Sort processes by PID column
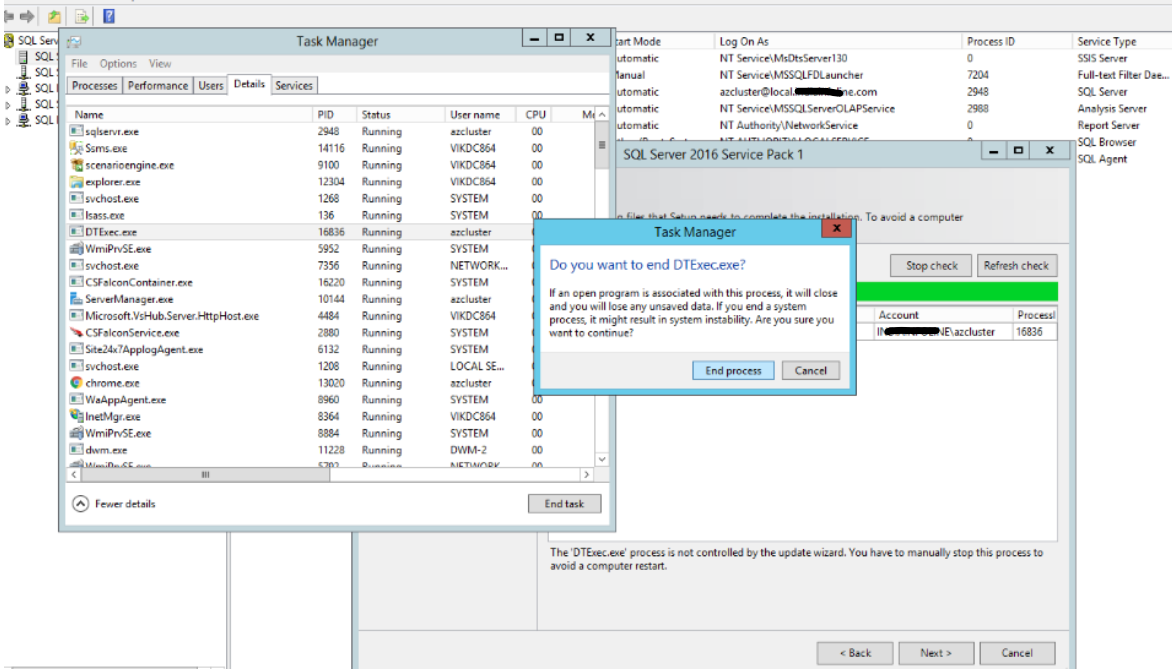Screen dimensions: 1172x672 (x=334, y=115)
